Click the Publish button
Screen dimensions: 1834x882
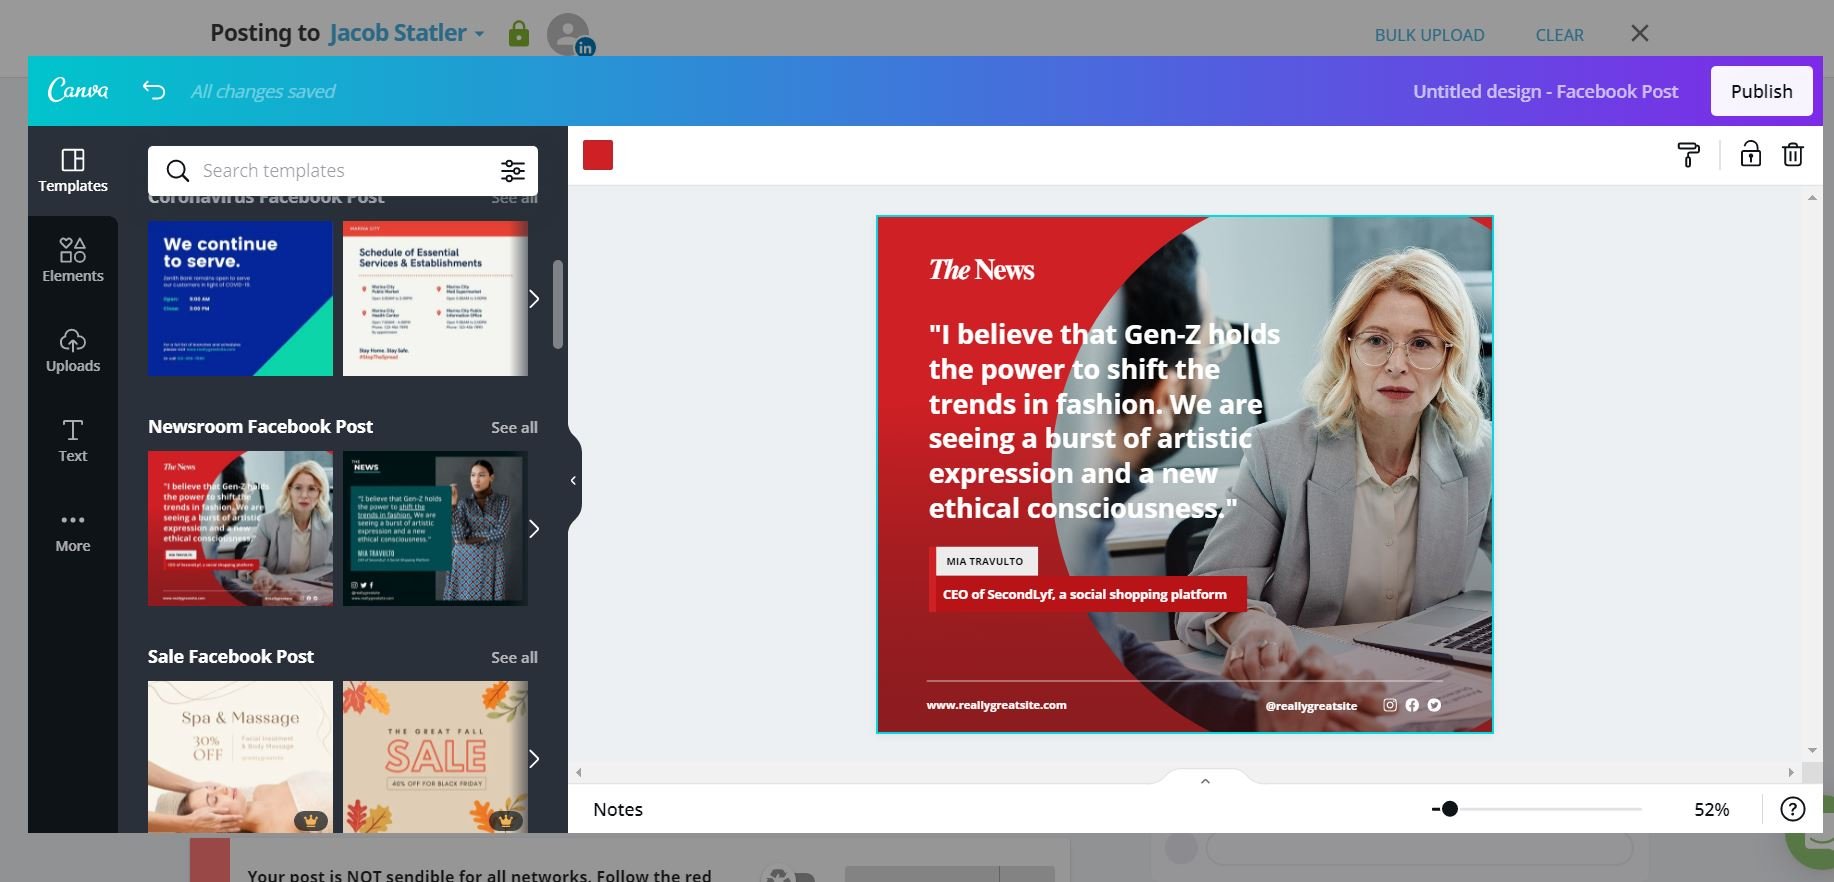coord(1761,91)
